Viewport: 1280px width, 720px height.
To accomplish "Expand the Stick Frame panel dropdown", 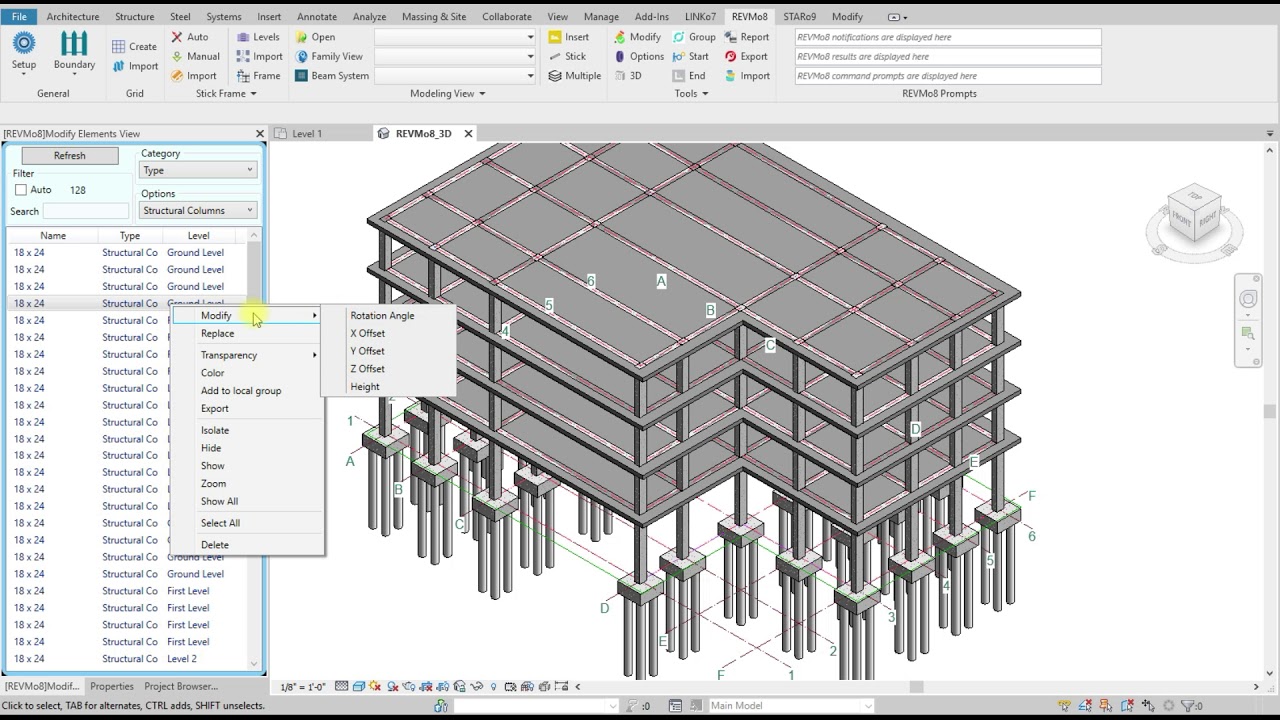I will (x=226, y=93).
